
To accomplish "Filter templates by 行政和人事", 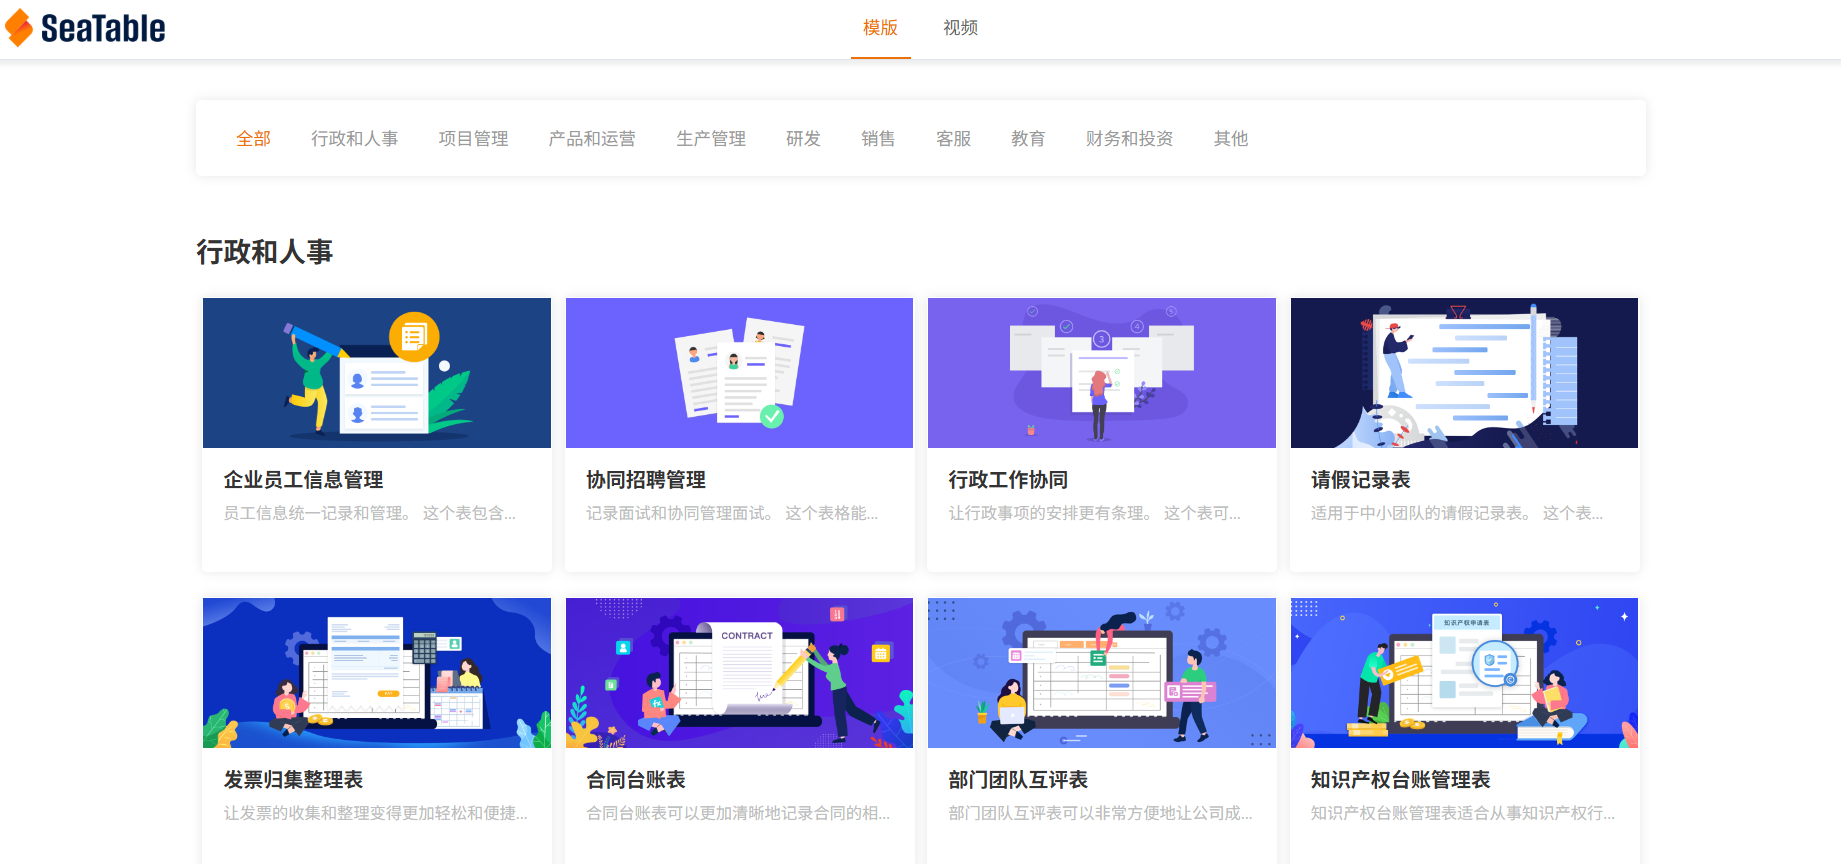I will pos(354,139).
